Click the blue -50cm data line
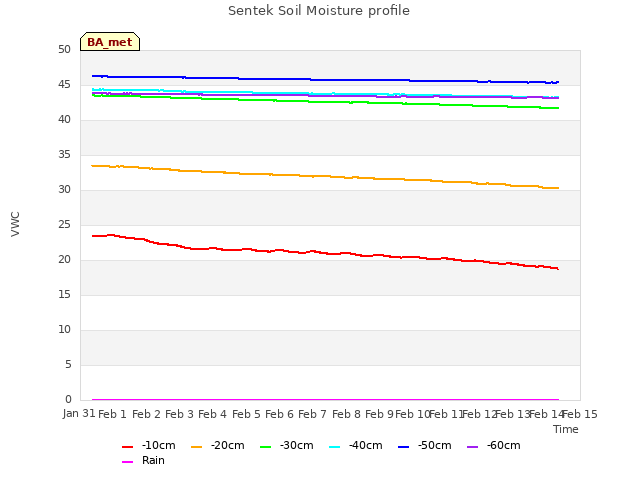The image size is (640, 480). 327,80
